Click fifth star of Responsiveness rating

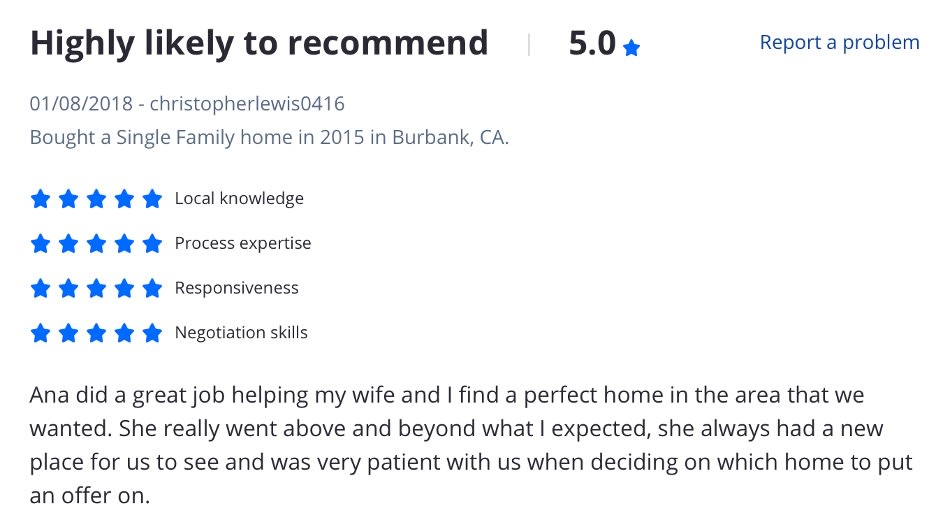[152, 288]
